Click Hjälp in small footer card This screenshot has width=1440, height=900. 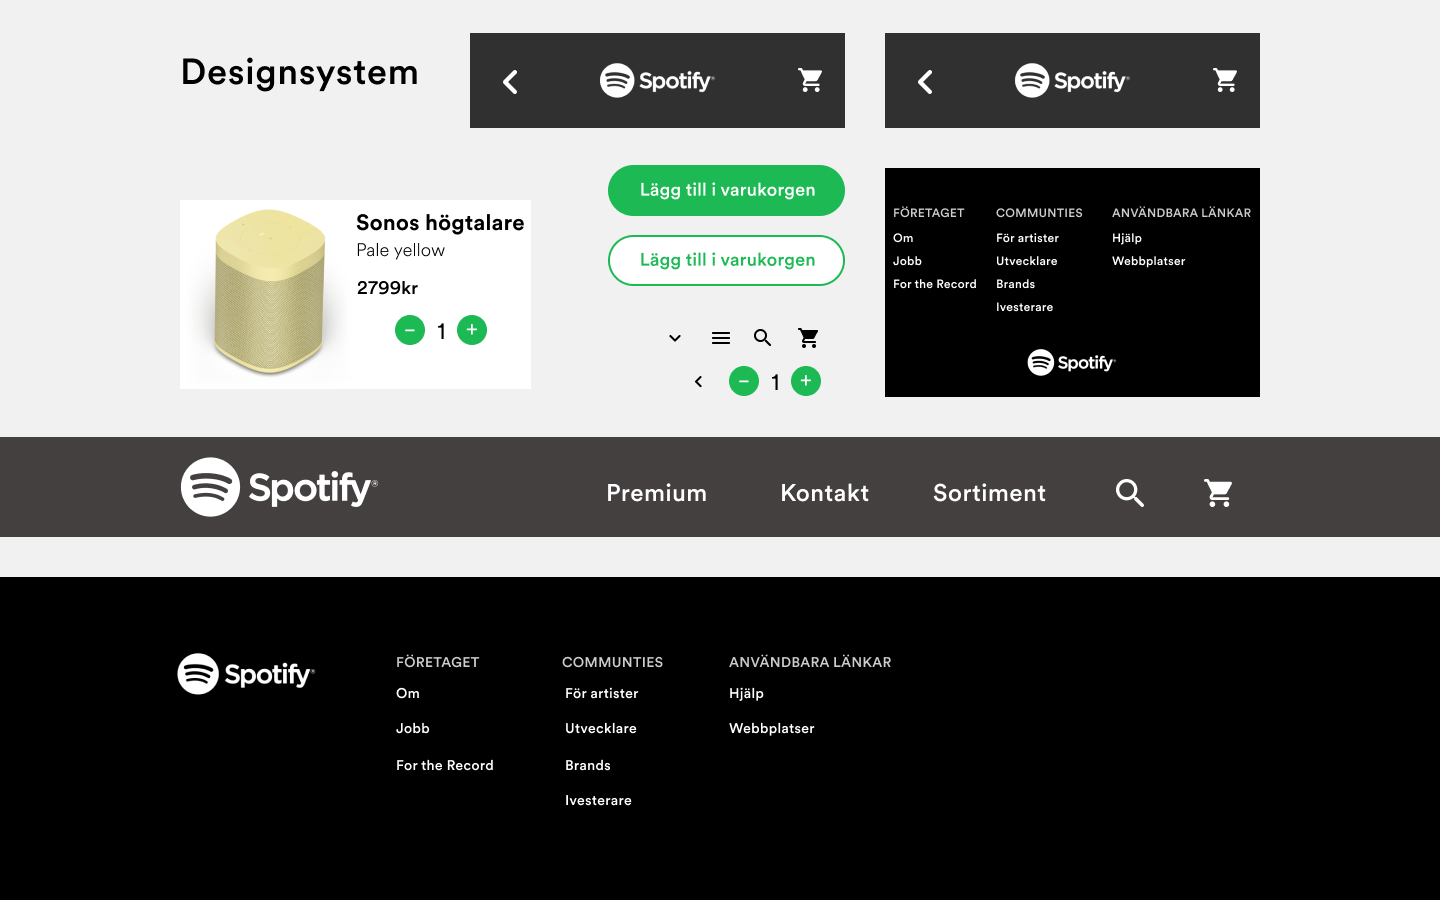[x=1127, y=238]
